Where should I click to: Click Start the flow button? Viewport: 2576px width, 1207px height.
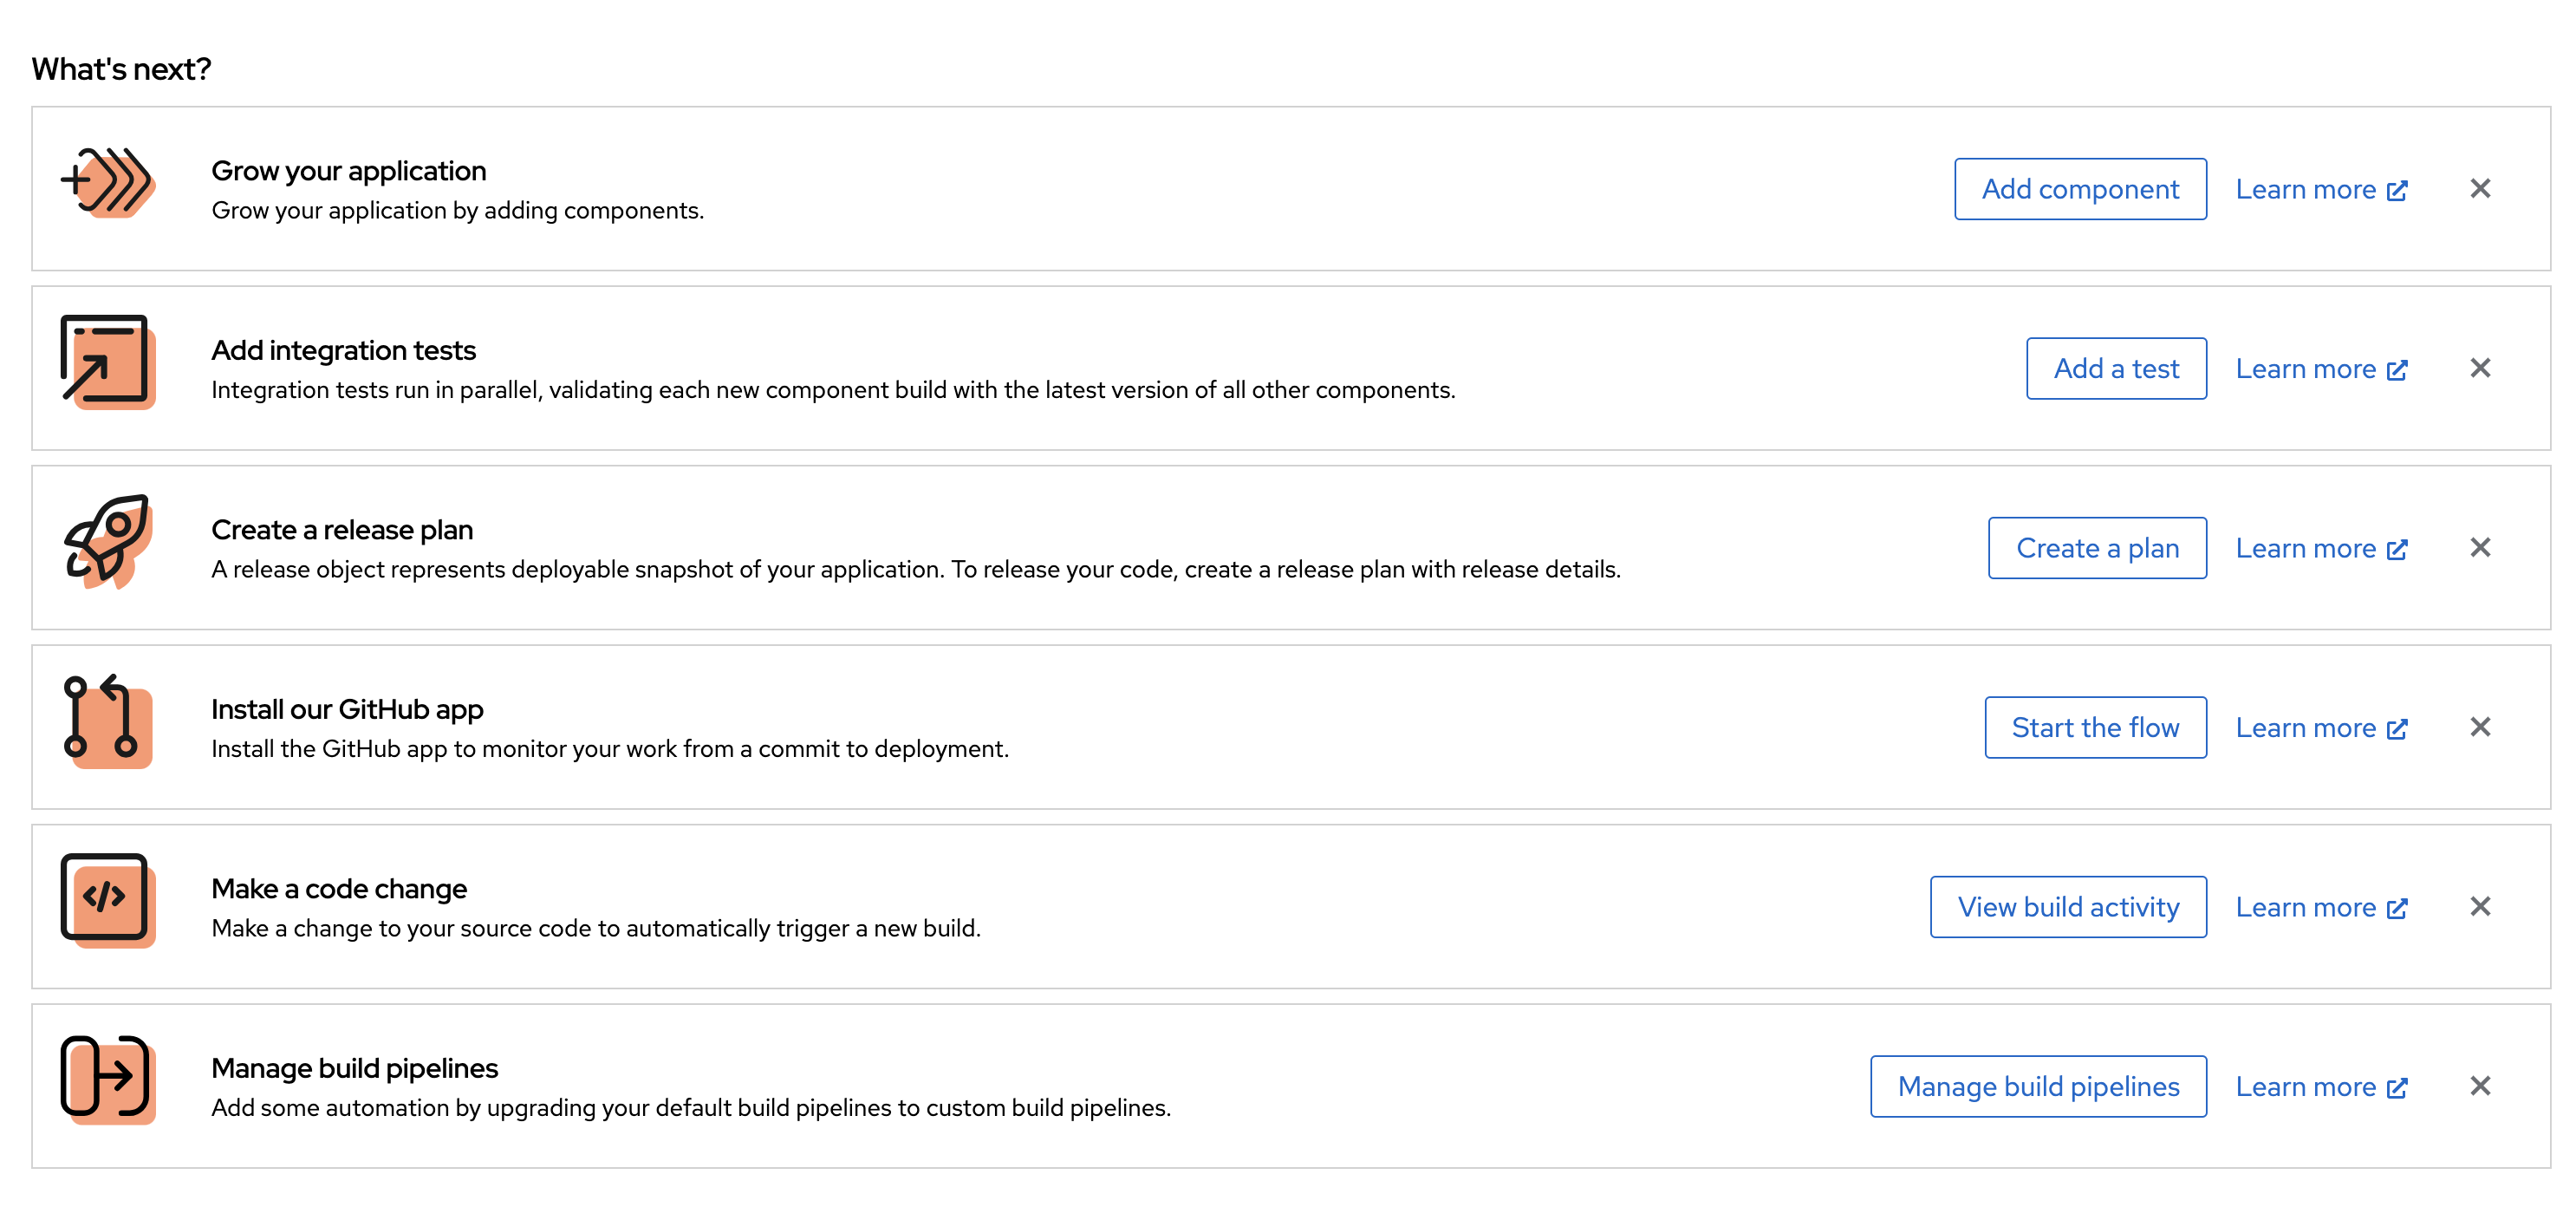tap(2095, 727)
